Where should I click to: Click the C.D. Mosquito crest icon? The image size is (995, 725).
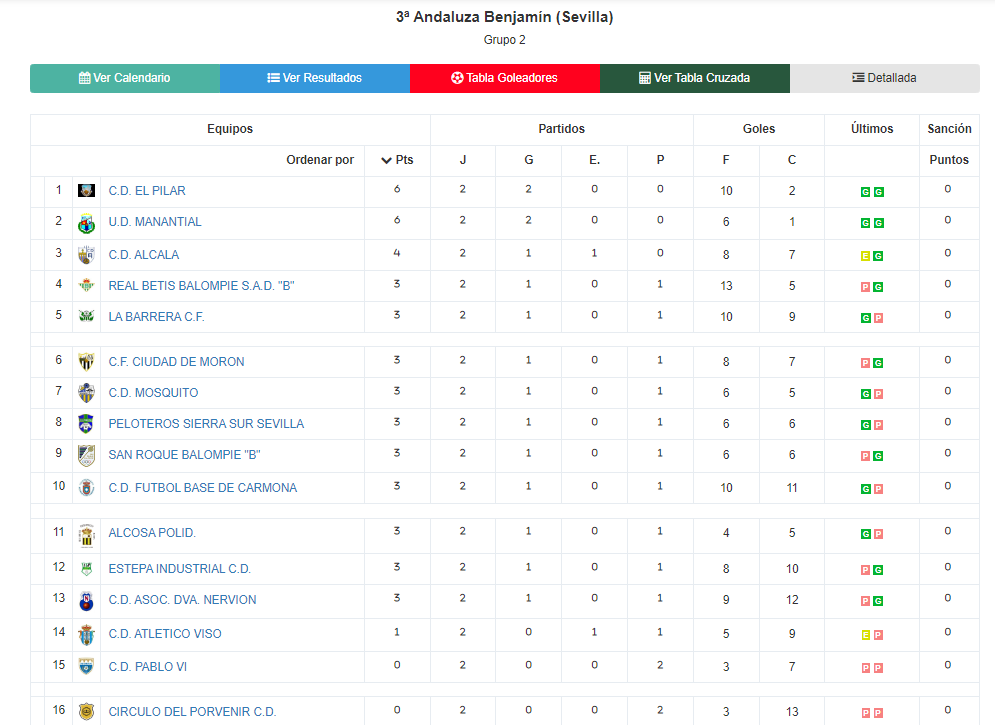point(86,393)
